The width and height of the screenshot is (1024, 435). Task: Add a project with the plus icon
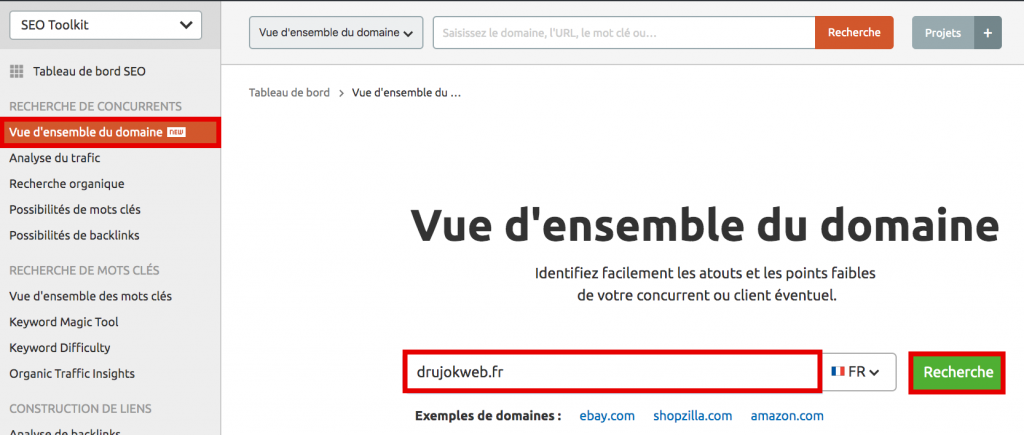[x=988, y=33]
